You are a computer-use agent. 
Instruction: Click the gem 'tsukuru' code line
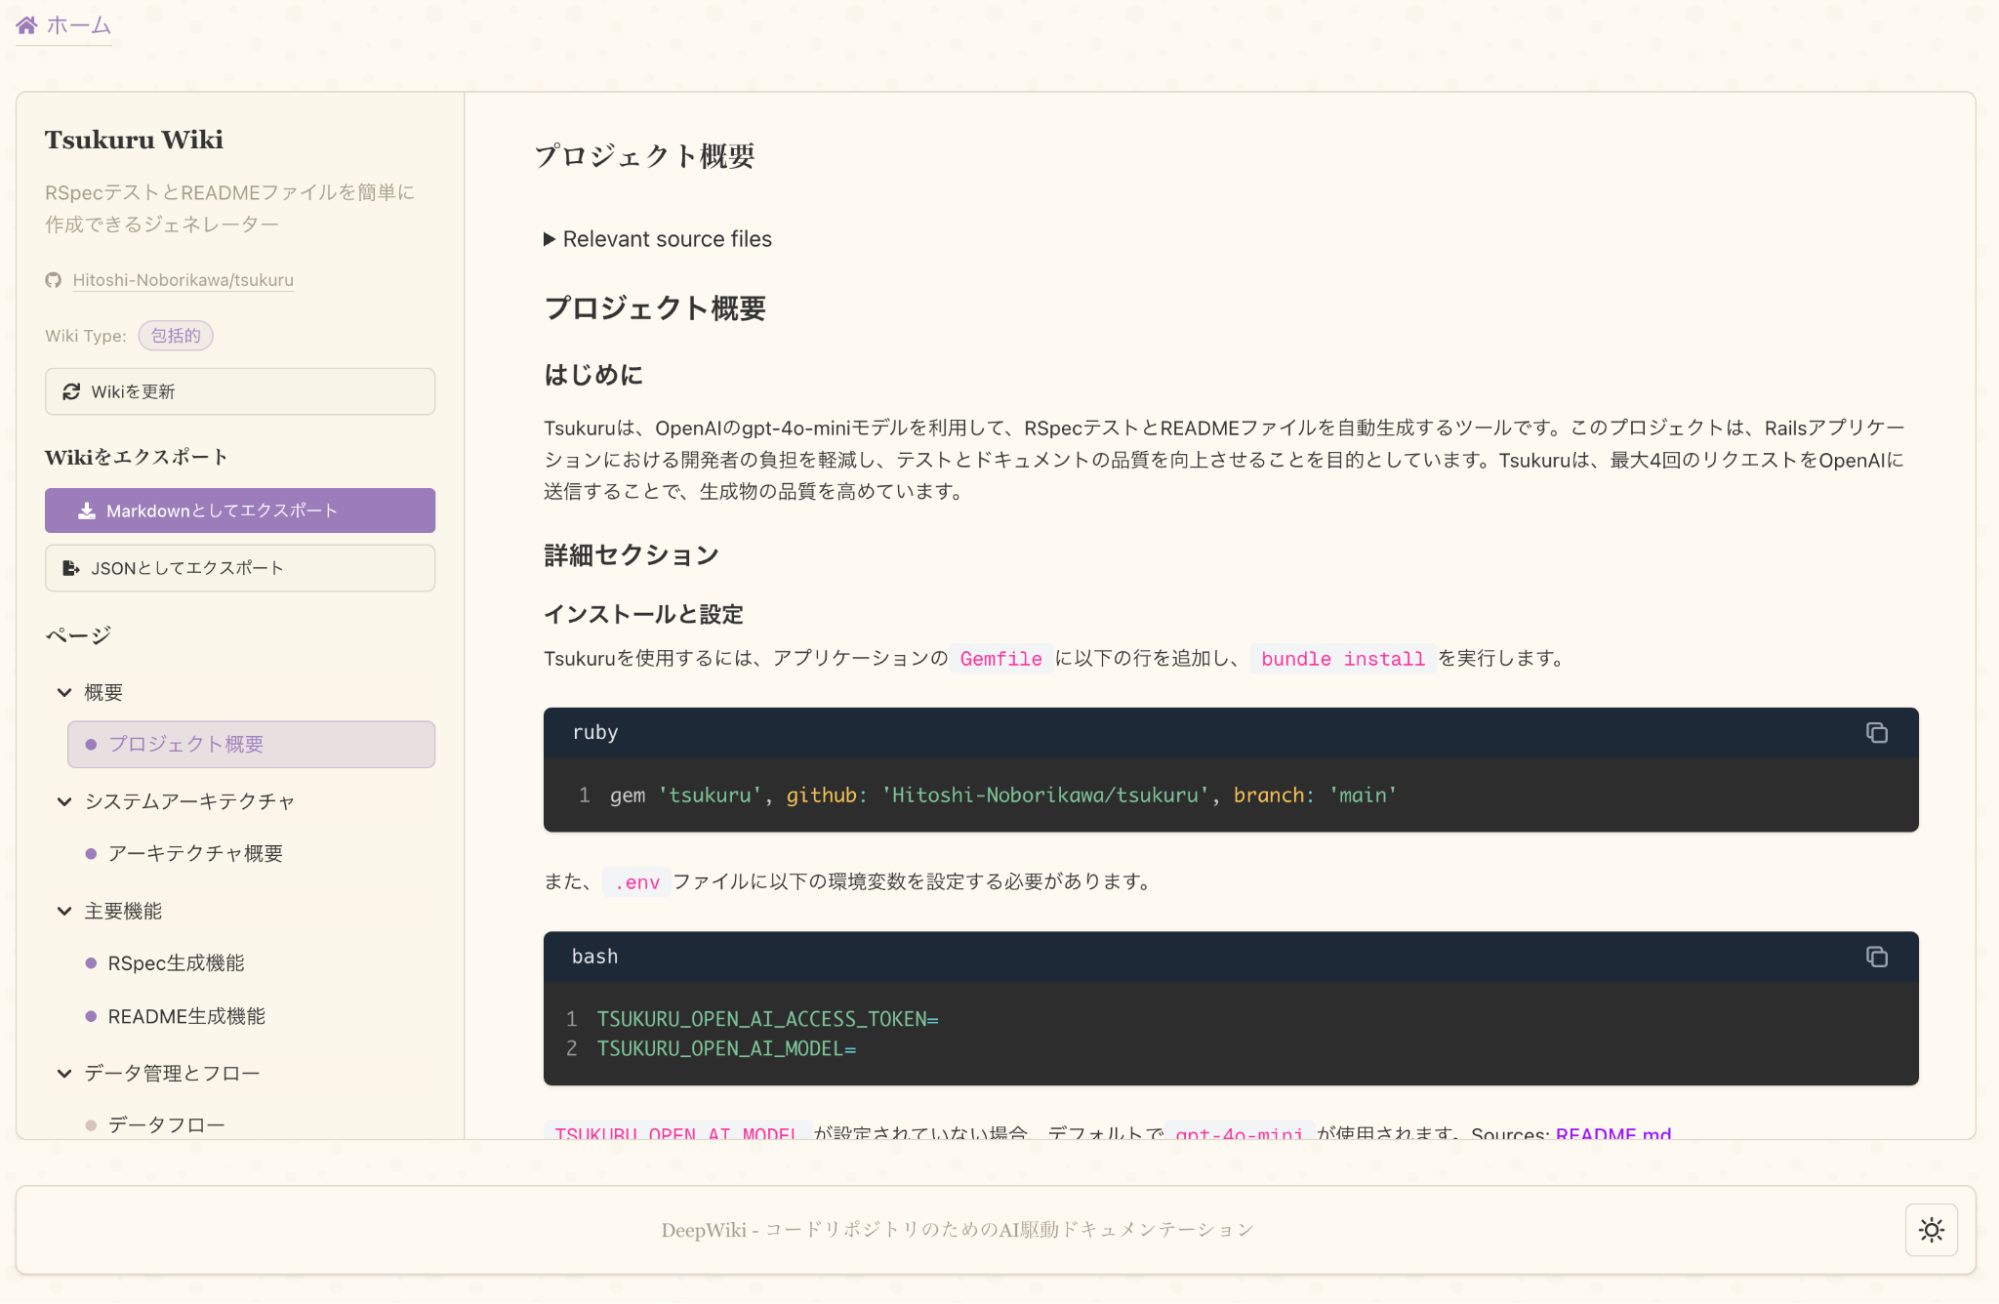[x=1003, y=795]
